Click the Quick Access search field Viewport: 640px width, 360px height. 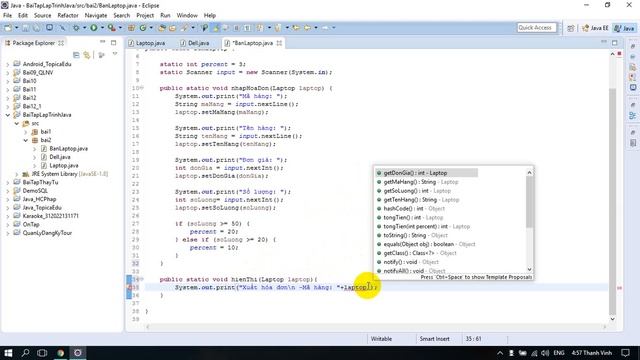point(536,28)
